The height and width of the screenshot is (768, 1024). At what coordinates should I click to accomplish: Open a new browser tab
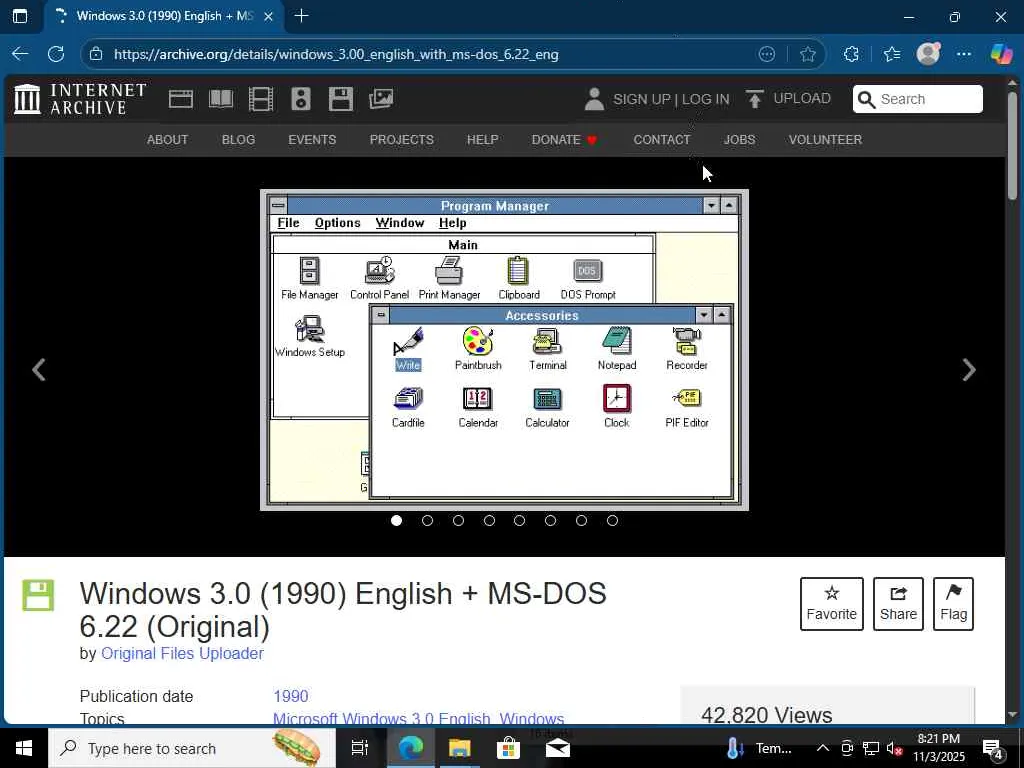(301, 16)
